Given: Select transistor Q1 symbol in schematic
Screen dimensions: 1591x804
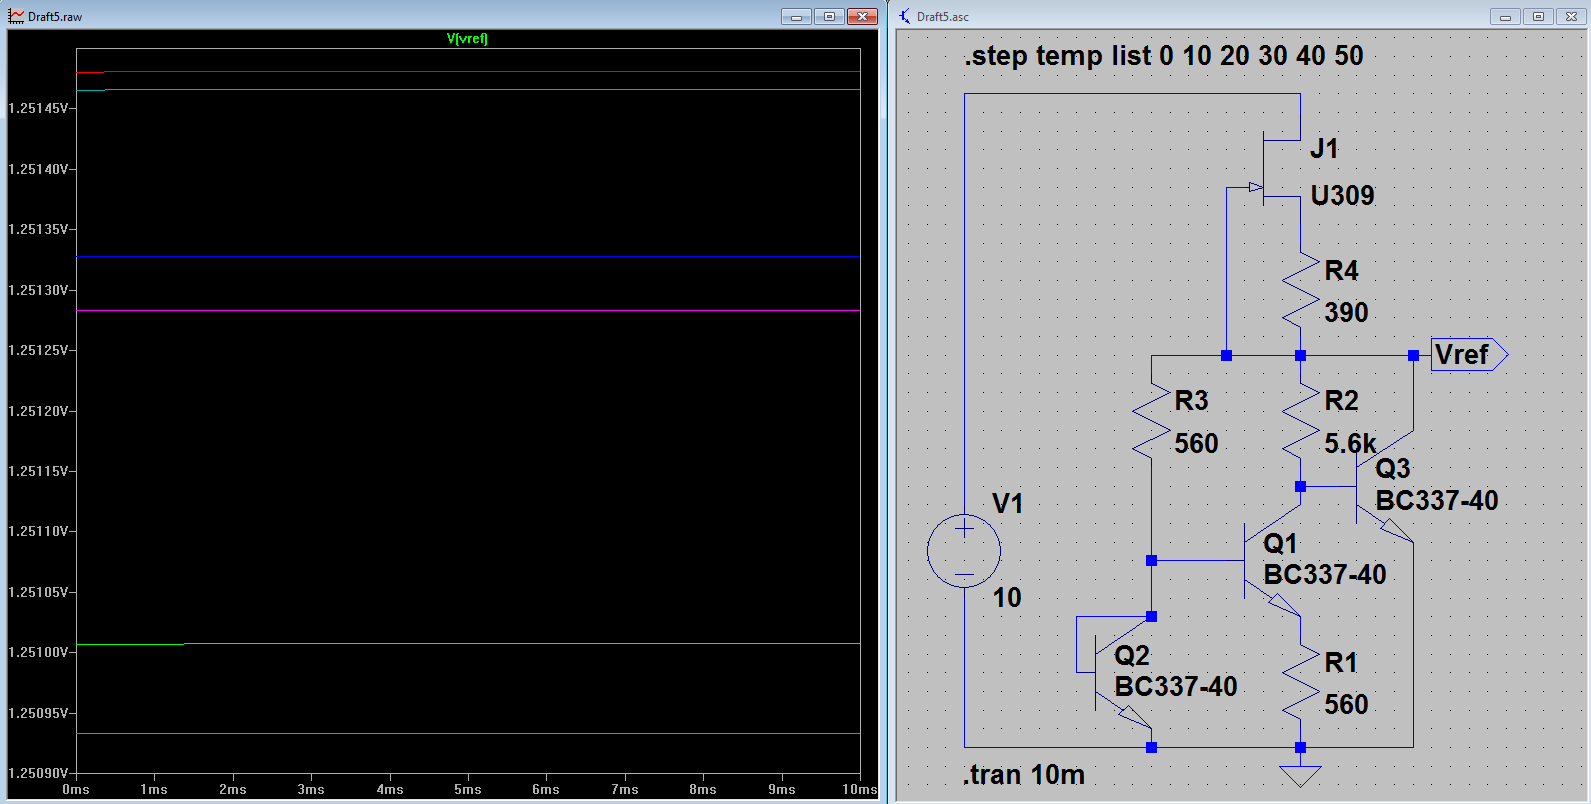Looking at the screenshot, I should point(1272,560).
